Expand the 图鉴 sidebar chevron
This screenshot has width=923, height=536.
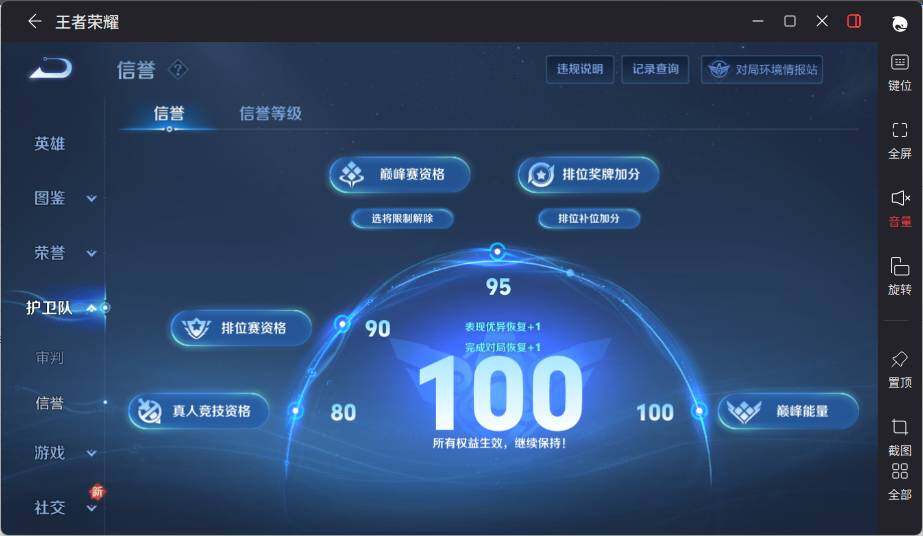coord(91,198)
